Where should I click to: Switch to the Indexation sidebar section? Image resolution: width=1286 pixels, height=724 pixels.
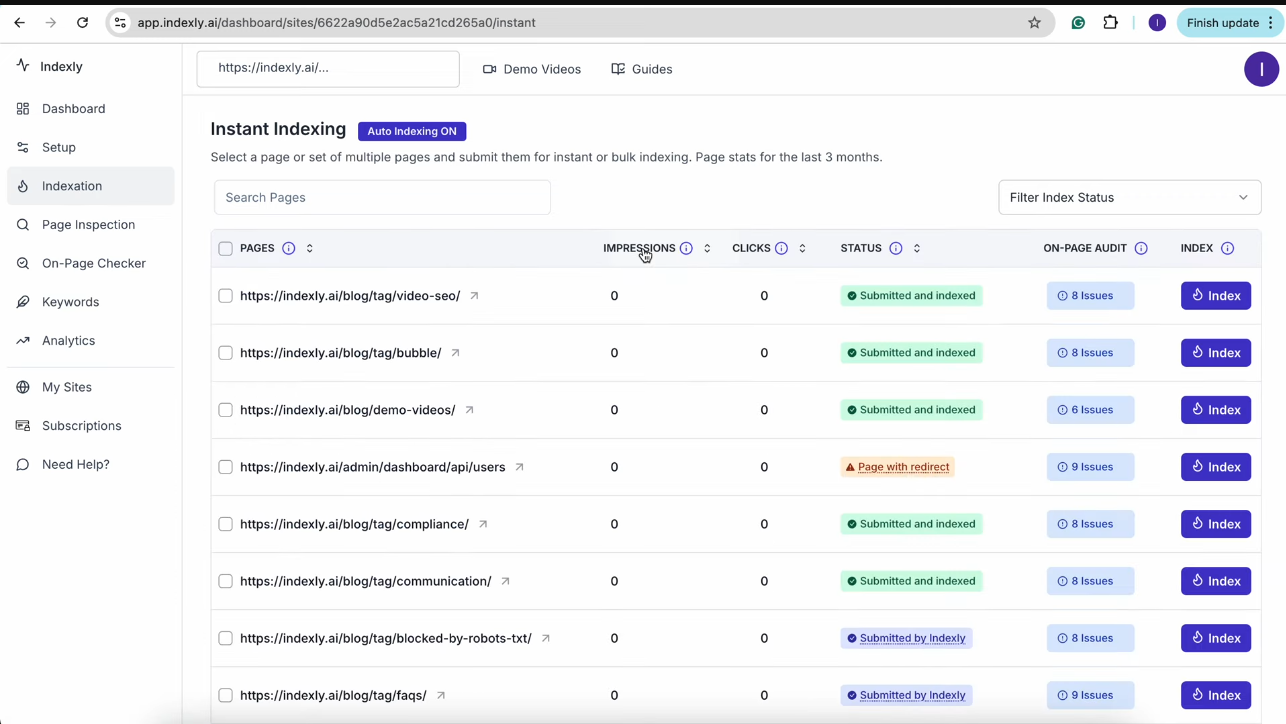[x=71, y=185]
